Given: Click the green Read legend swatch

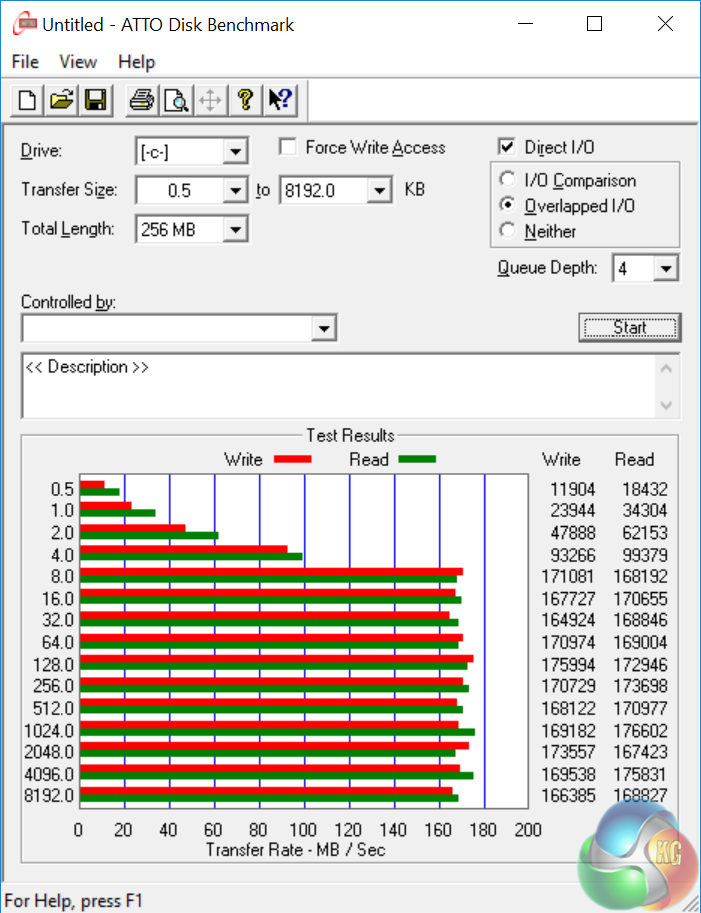Looking at the screenshot, I should pyautogui.click(x=417, y=459).
